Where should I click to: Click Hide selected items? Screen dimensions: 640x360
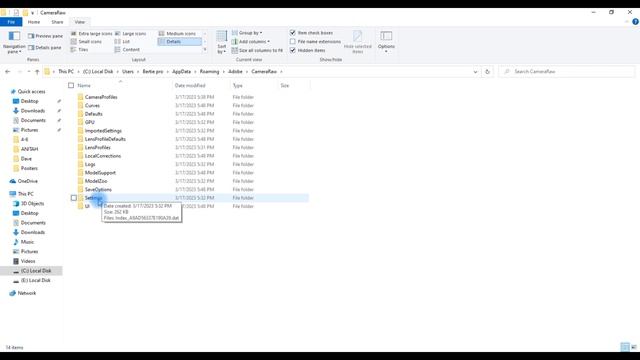tap(358, 42)
